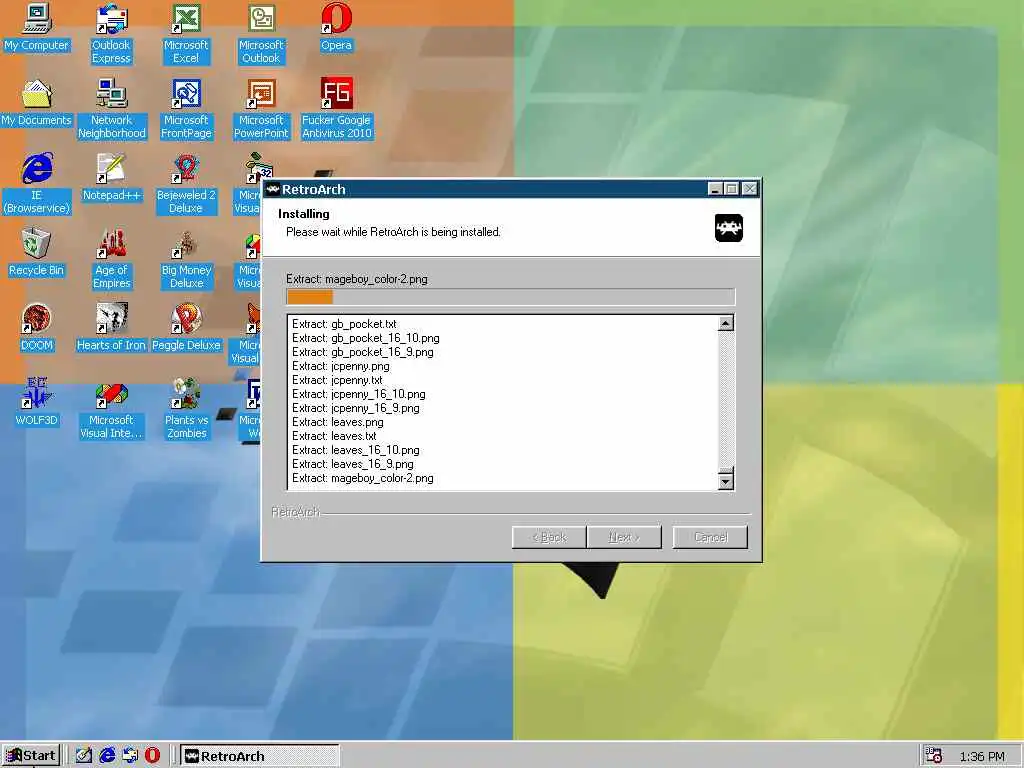
Task: Select log line 'Extract: gb_pocket_16_10.png'
Action: (x=366, y=338)
